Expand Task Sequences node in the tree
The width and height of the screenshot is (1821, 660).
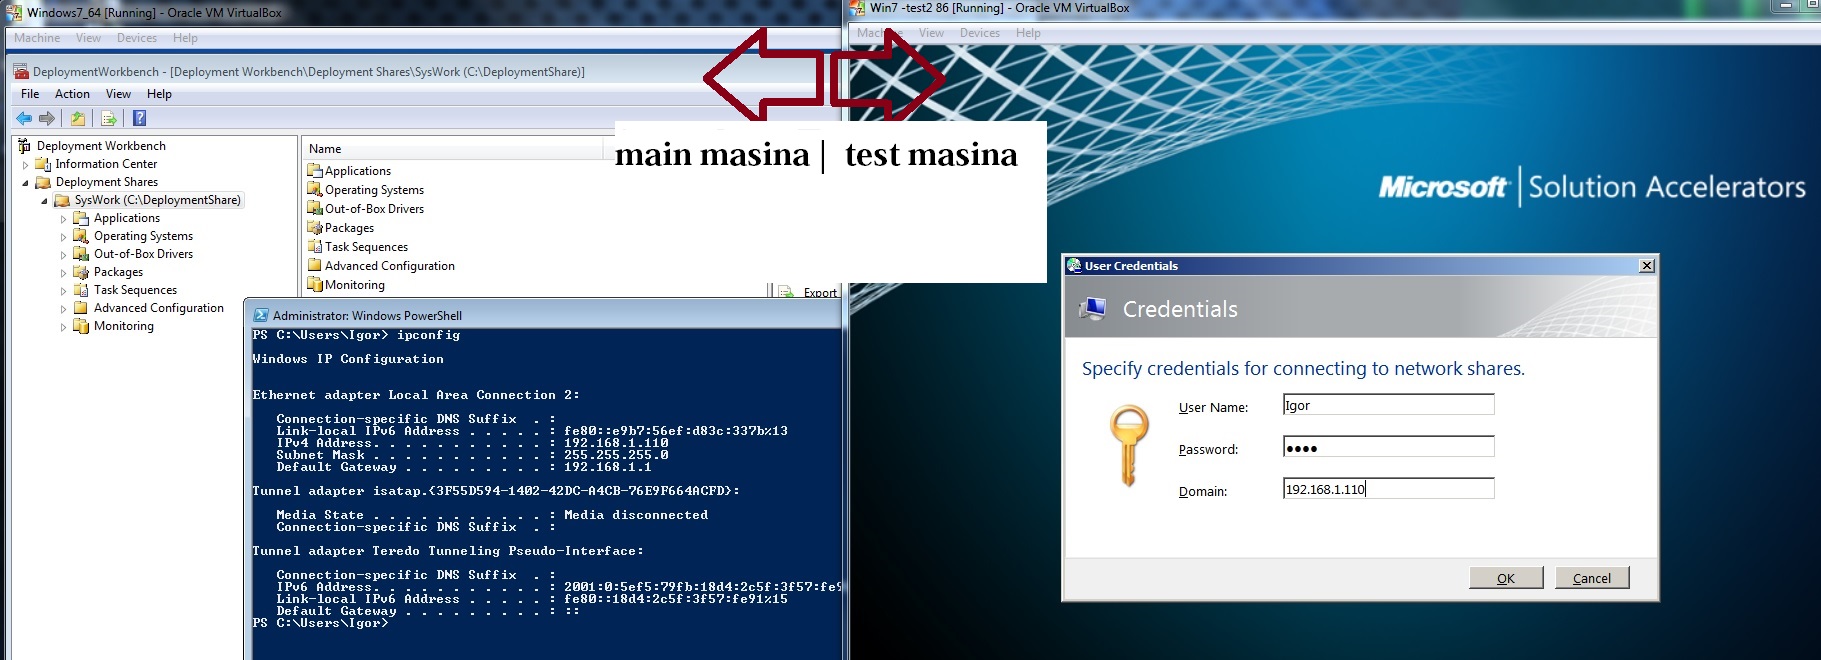[x=64, y=290]
